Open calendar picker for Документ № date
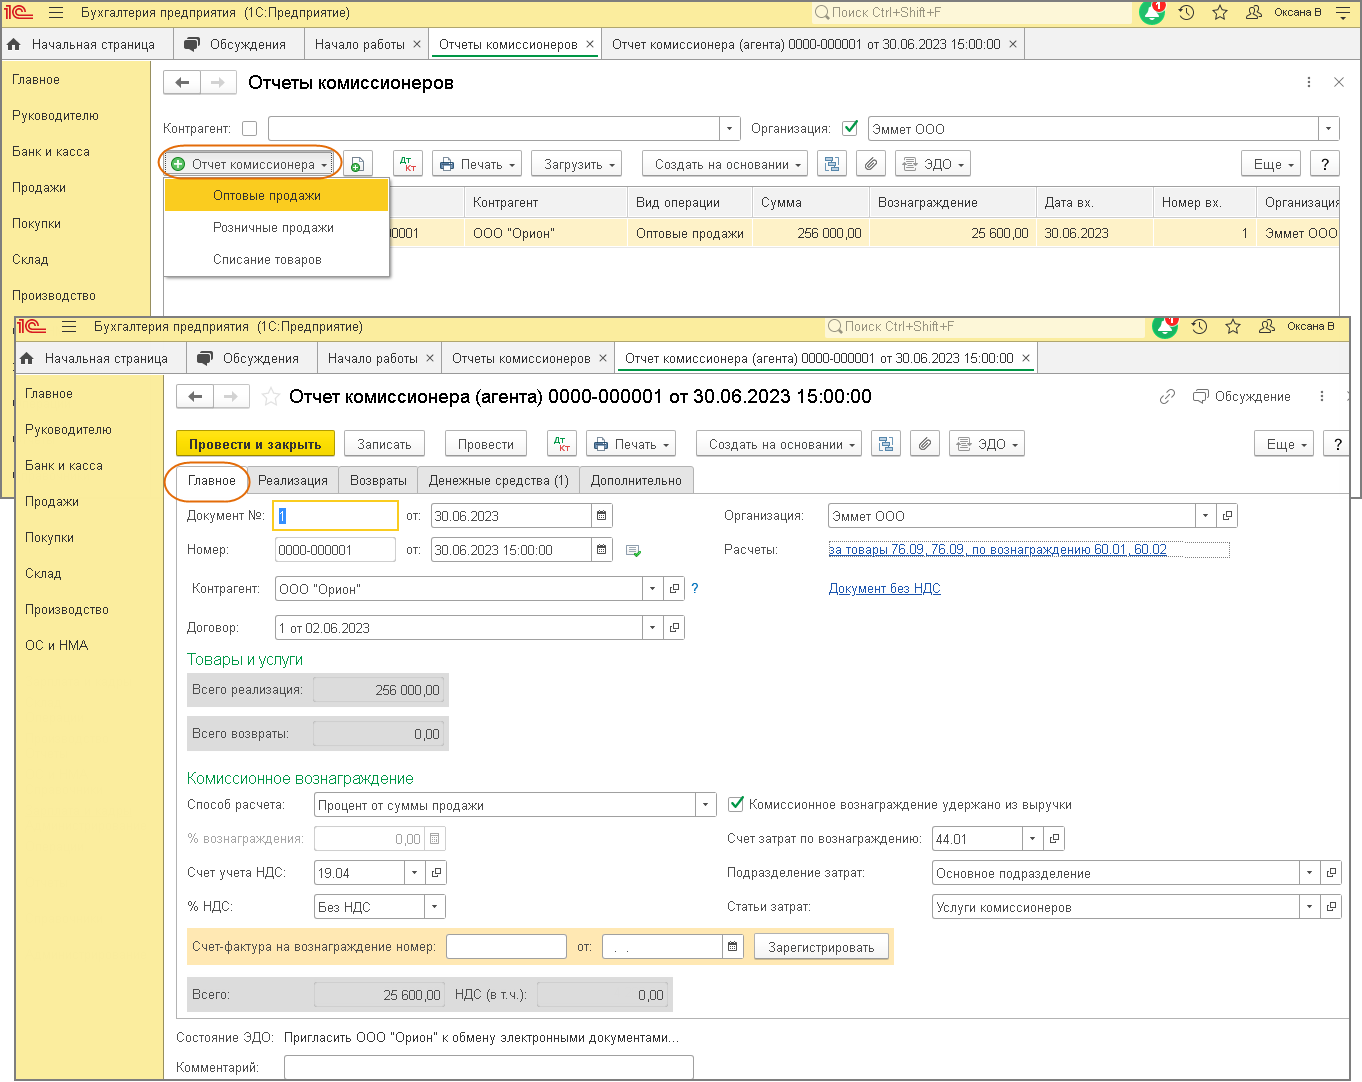The width and height of the screenshot is (1362, 1082). 602,516
